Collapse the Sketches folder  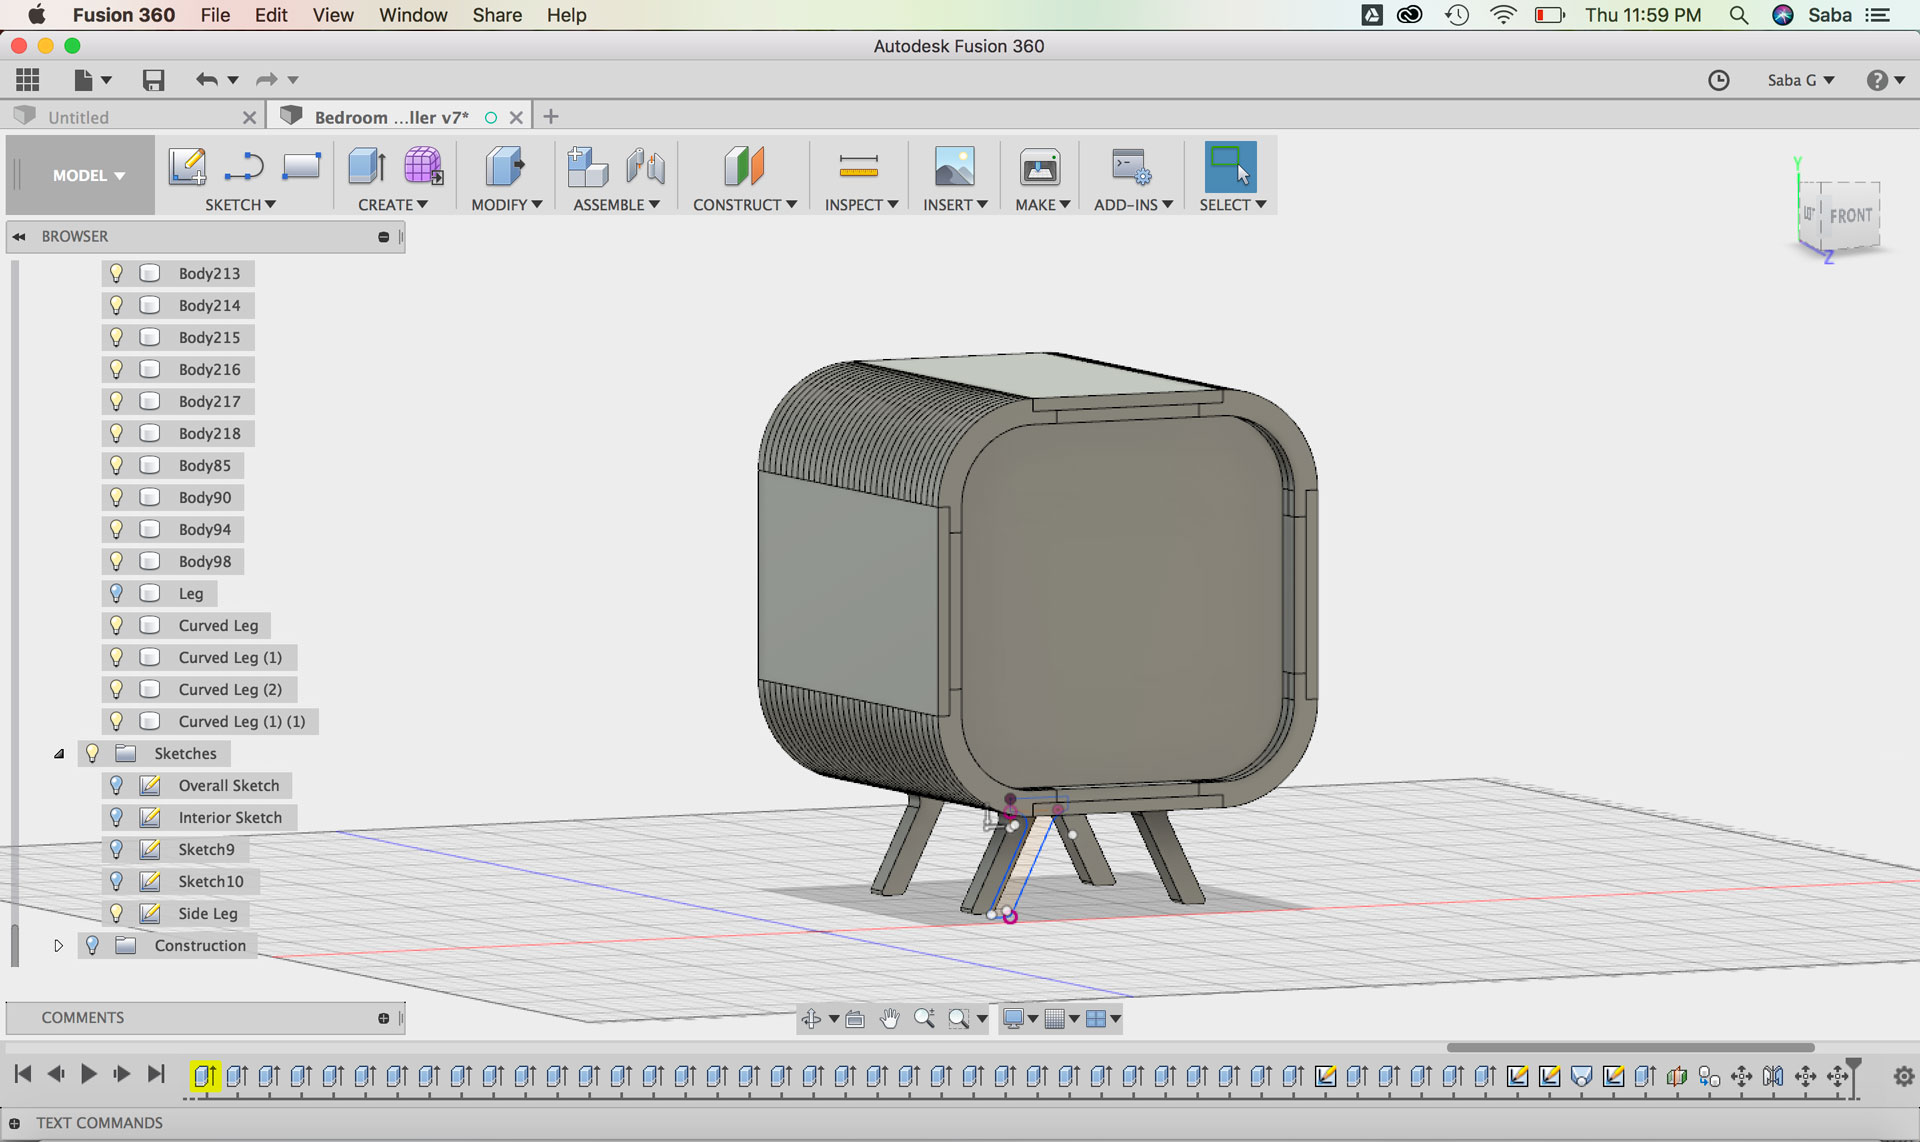point(58,754)
